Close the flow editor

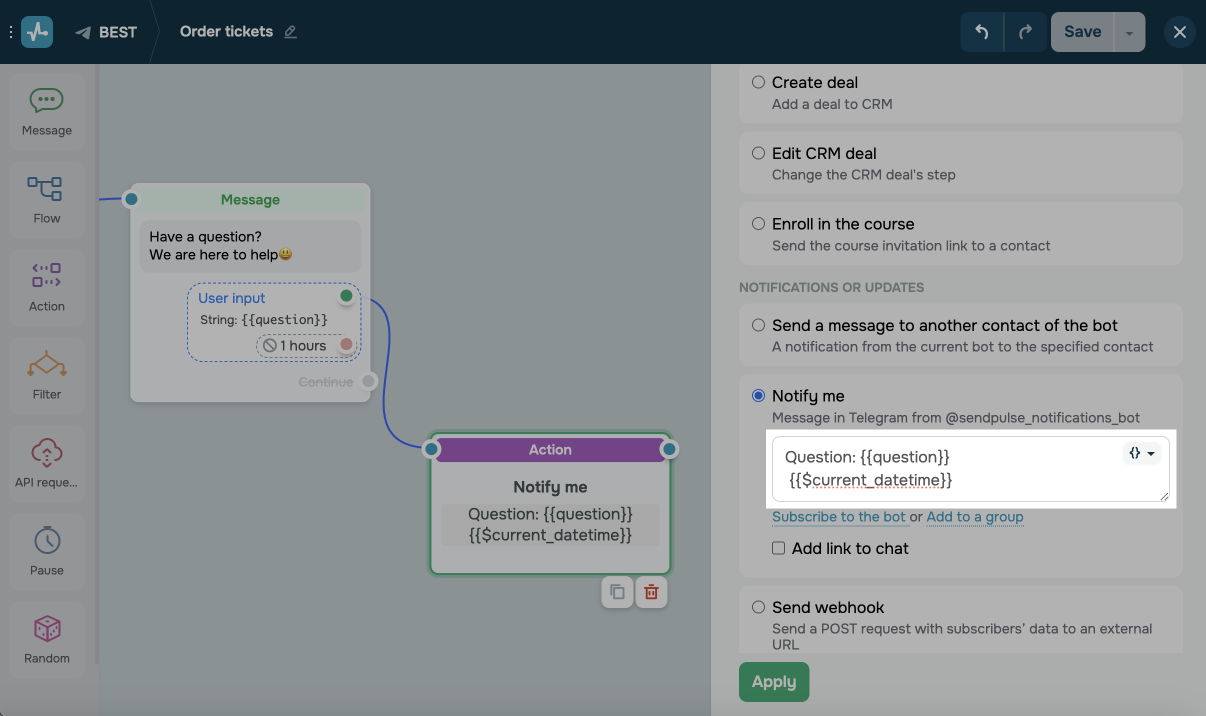pyautogui.click(x=1180, y=32)
